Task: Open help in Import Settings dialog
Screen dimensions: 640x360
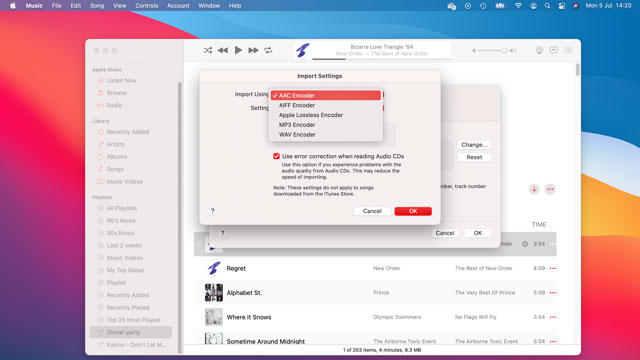Action: 212,211
